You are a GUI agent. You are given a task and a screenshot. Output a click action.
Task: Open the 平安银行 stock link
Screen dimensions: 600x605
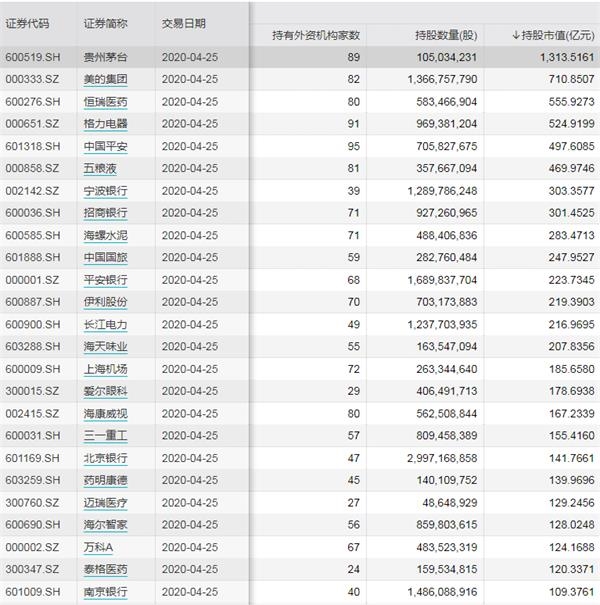click(105, 280)
